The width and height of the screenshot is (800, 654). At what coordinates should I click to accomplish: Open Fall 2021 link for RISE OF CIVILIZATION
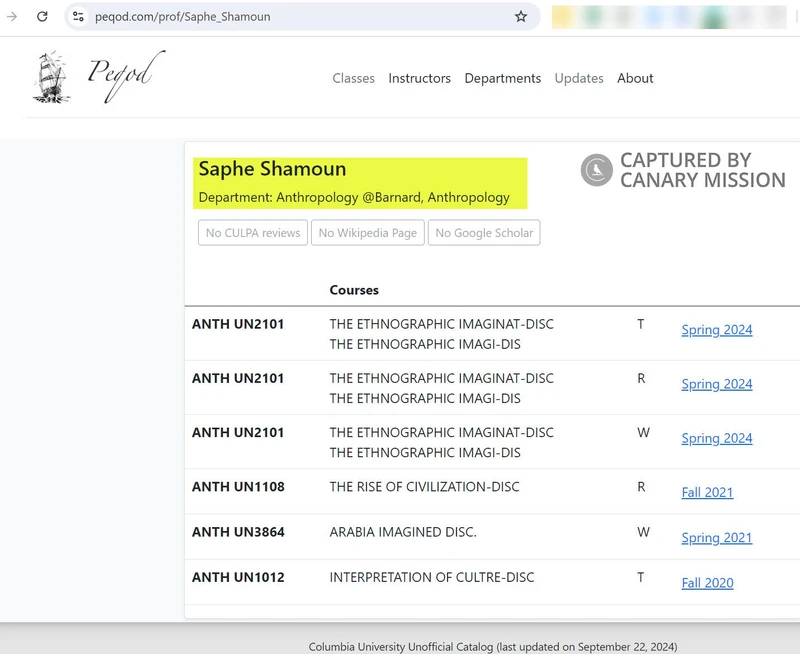pyautogui.click(x=707, y=492)
